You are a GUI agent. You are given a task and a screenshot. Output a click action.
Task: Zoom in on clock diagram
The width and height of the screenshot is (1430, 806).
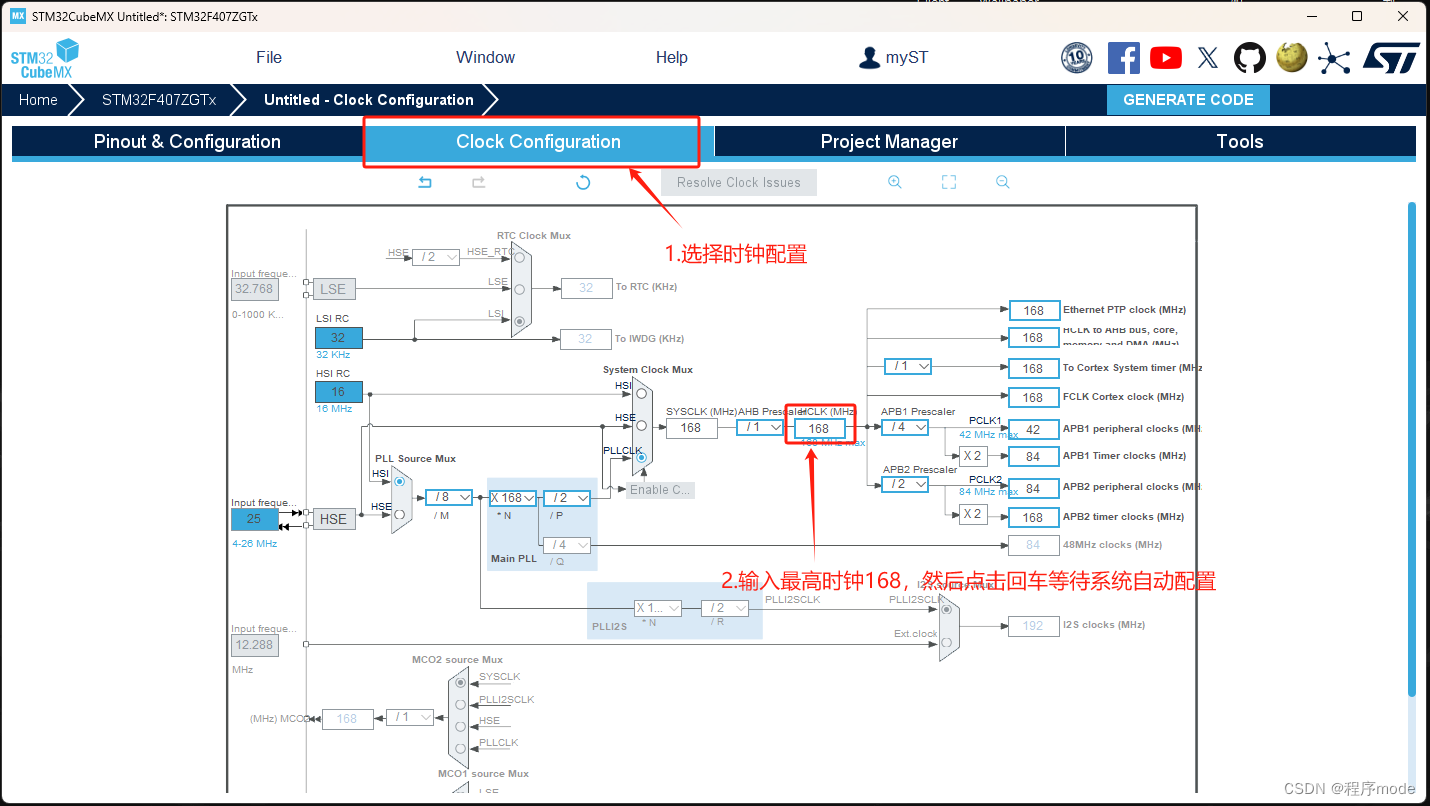(x=895, y=182)
